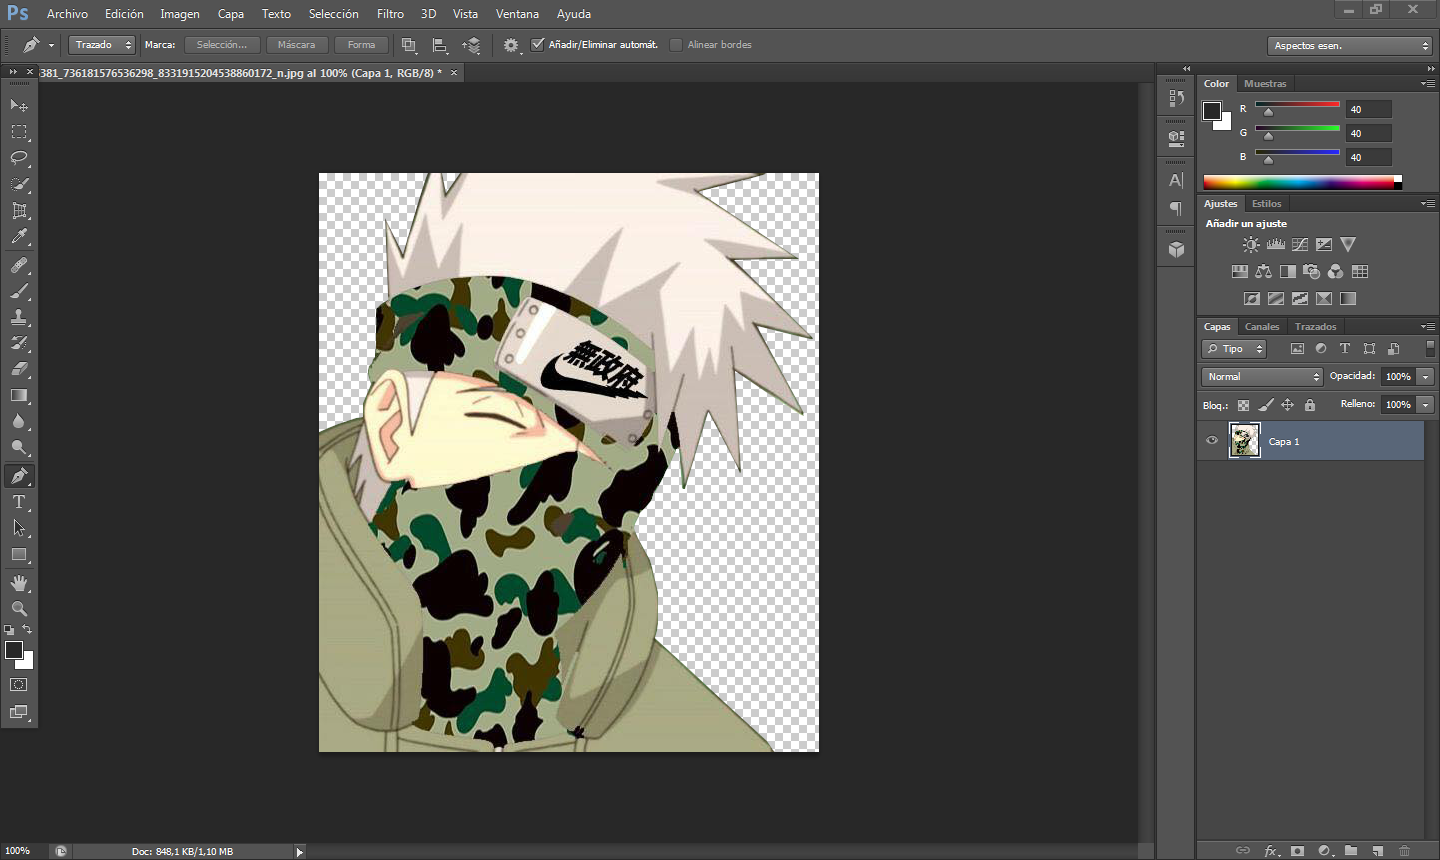
Task: Select the Eyedropper tool
Action: pyautogui.click(x=19, y=237)
